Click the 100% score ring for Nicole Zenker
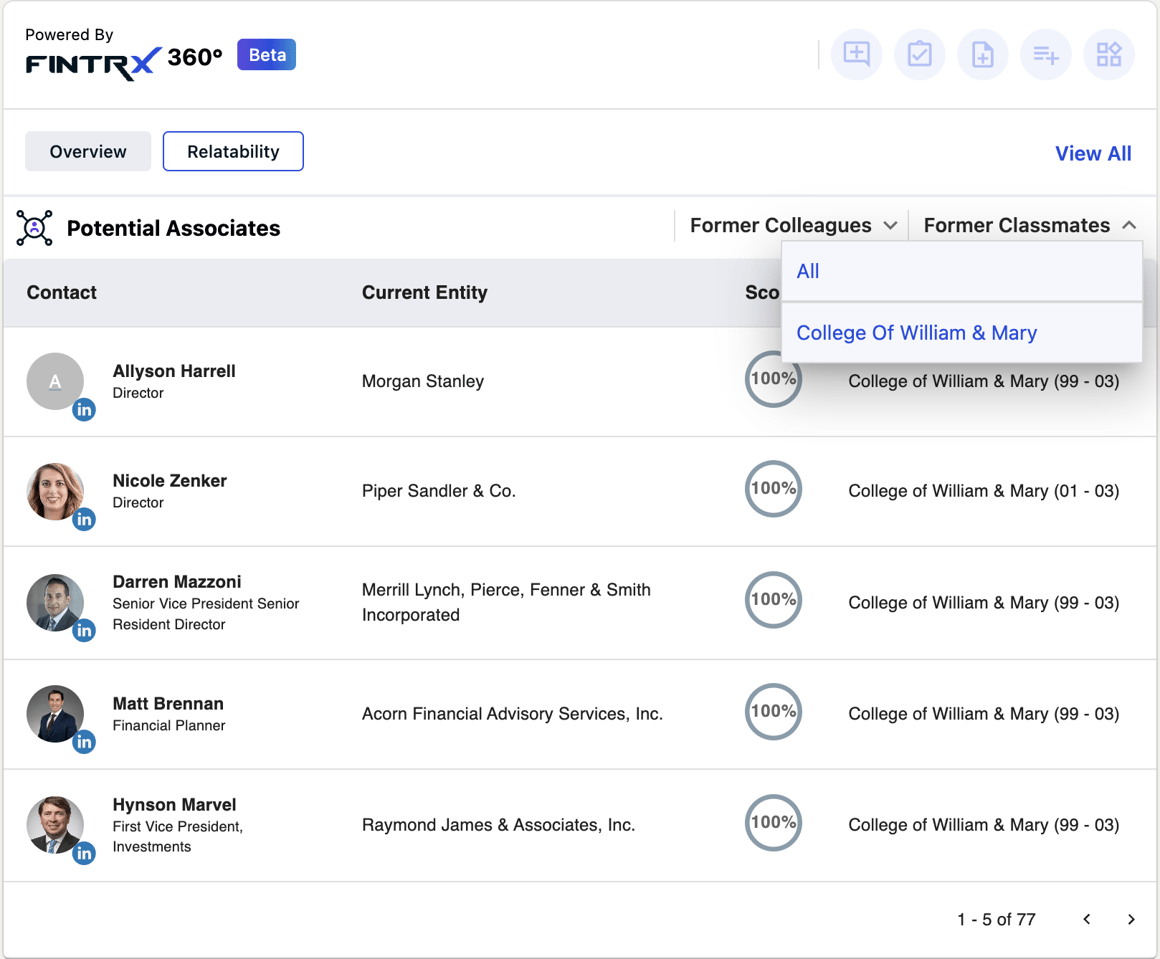This screenshot has width=1160, height=959. pyautogui.click(x=773, y=489)
